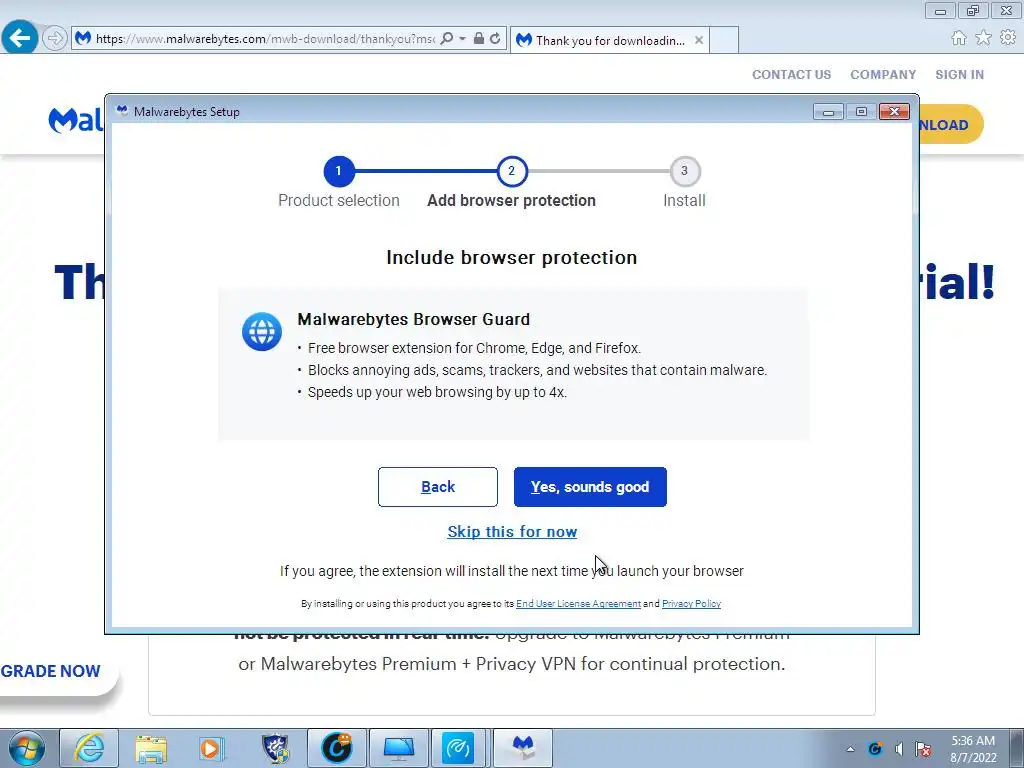The width and height of the screenshot is (1024, 768).
Task: Click the Malwarebytes Setup title bar icon
Action: (122, 111)
